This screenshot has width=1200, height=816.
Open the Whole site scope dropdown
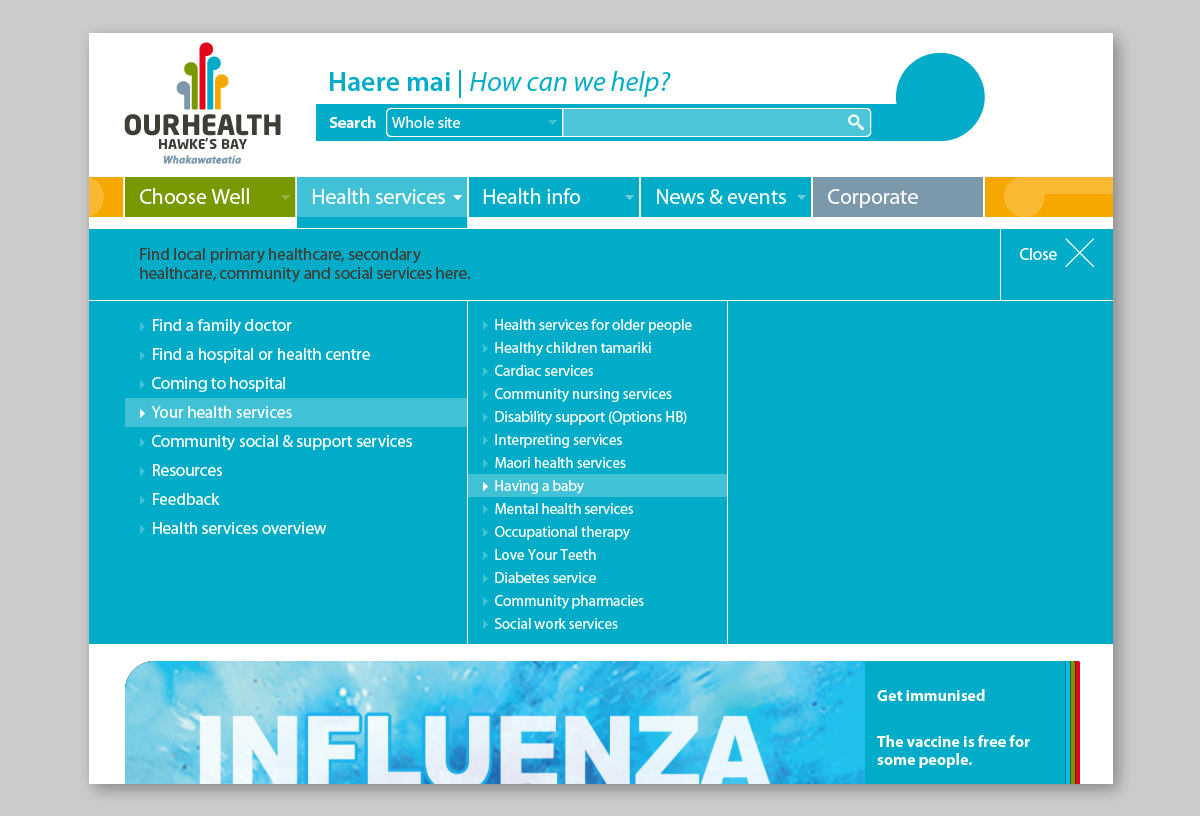point(474,123)
